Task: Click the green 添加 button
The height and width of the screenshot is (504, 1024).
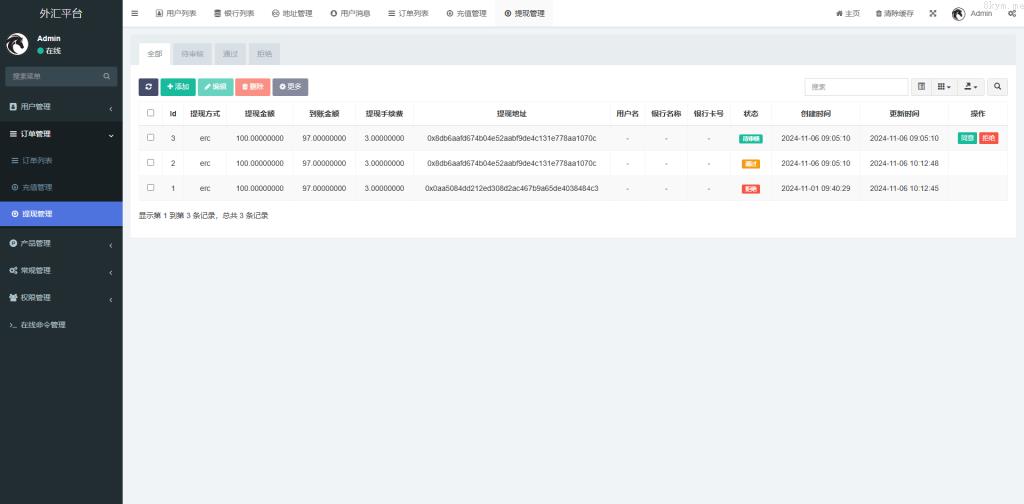Action: click(178, 87)
